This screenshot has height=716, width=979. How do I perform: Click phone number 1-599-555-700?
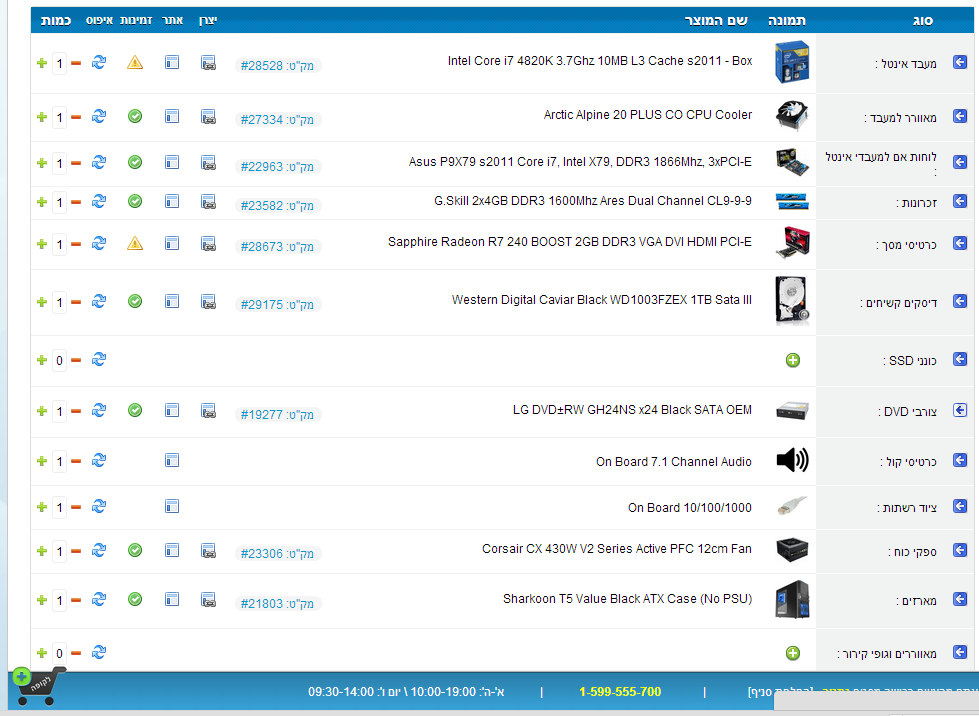pyautogui.click(x=620, y=692)
